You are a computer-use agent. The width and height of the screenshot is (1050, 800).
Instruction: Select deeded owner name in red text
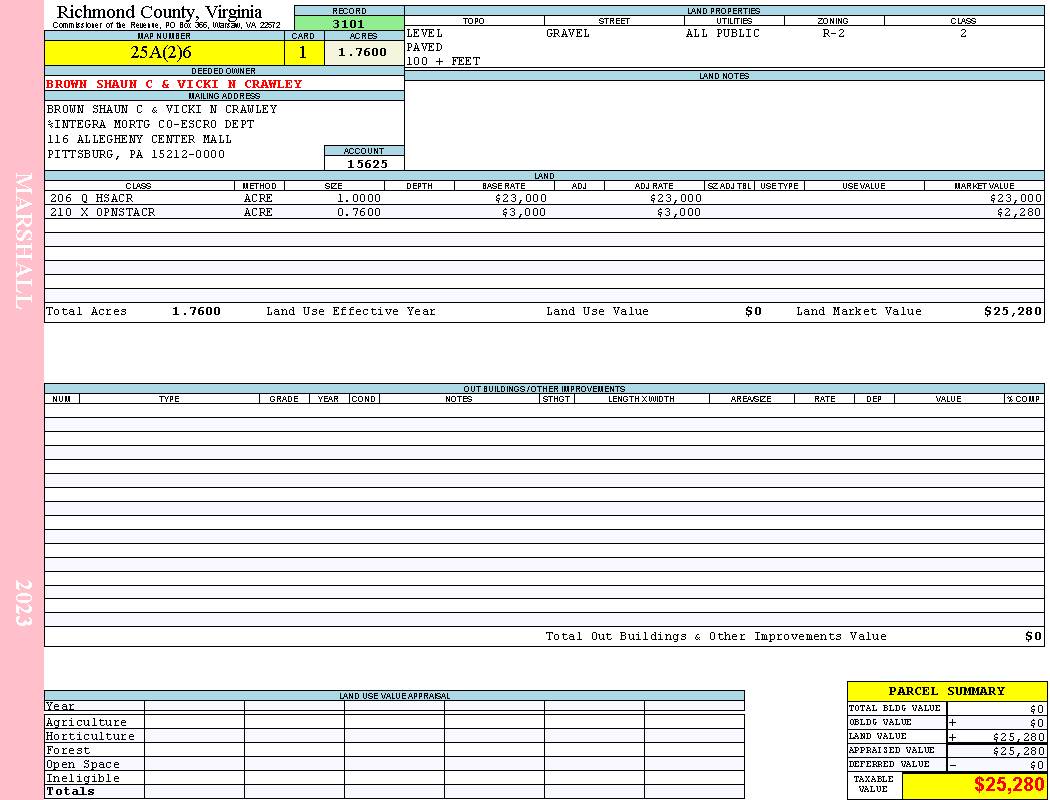[x=174, y=84]
